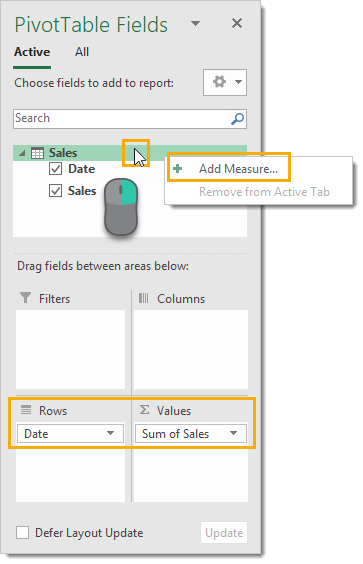Click the Sales table icon

coord(37,153)
